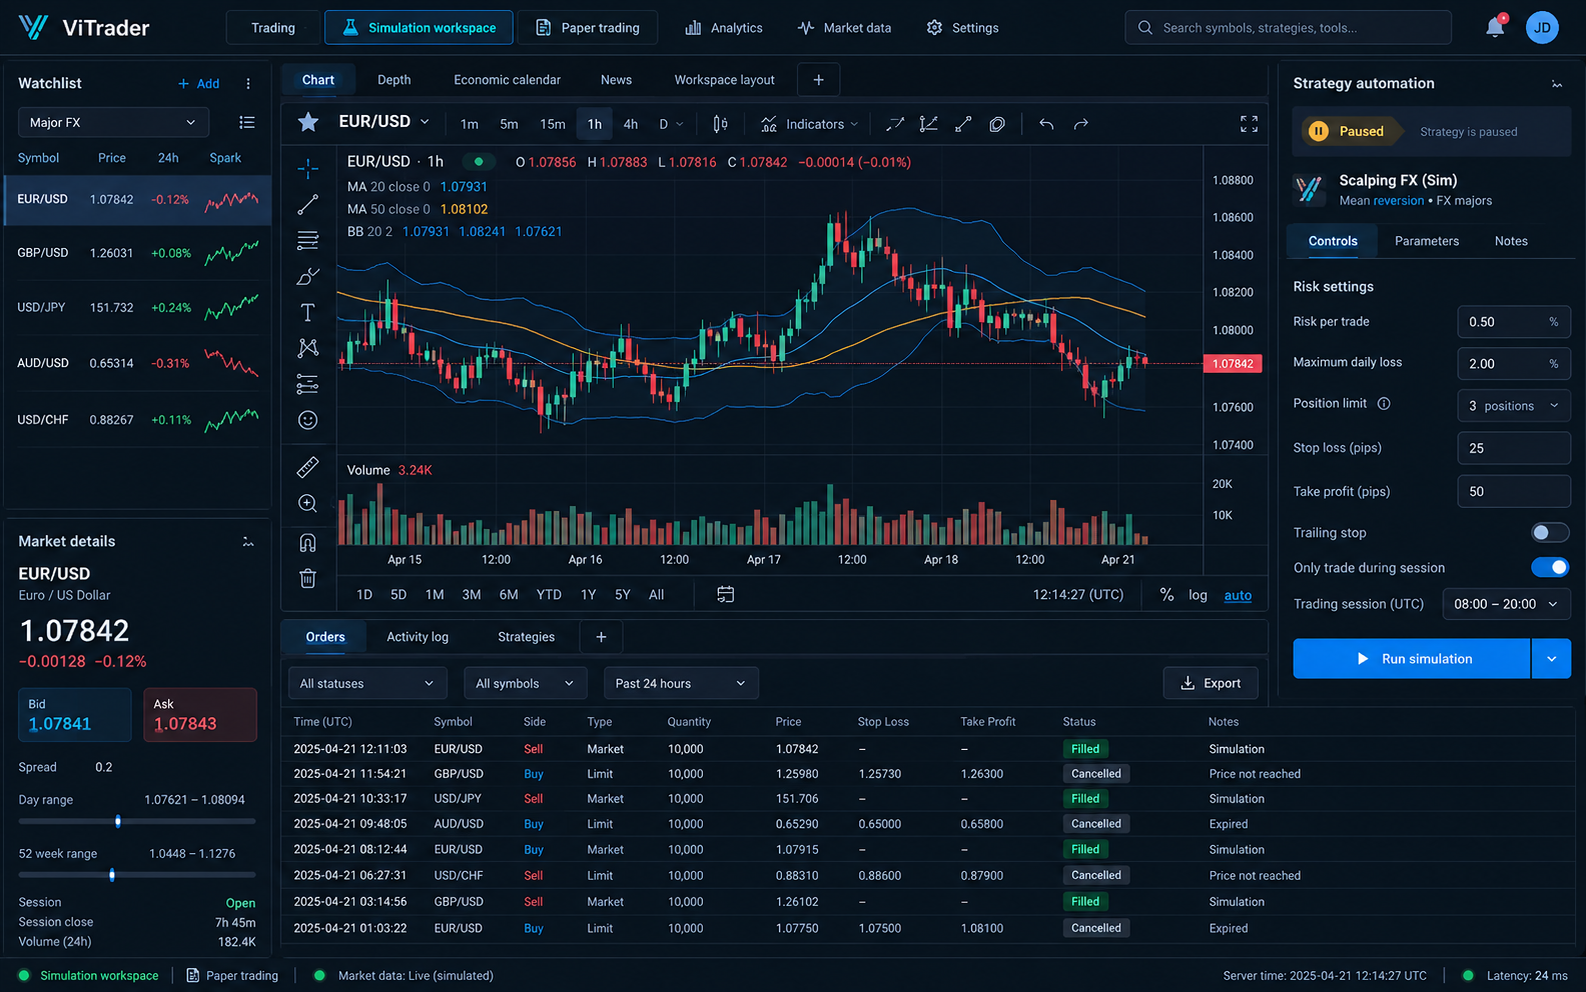Open notifications bell
Screen dimensions: 1586x992
click(1495, 27)
